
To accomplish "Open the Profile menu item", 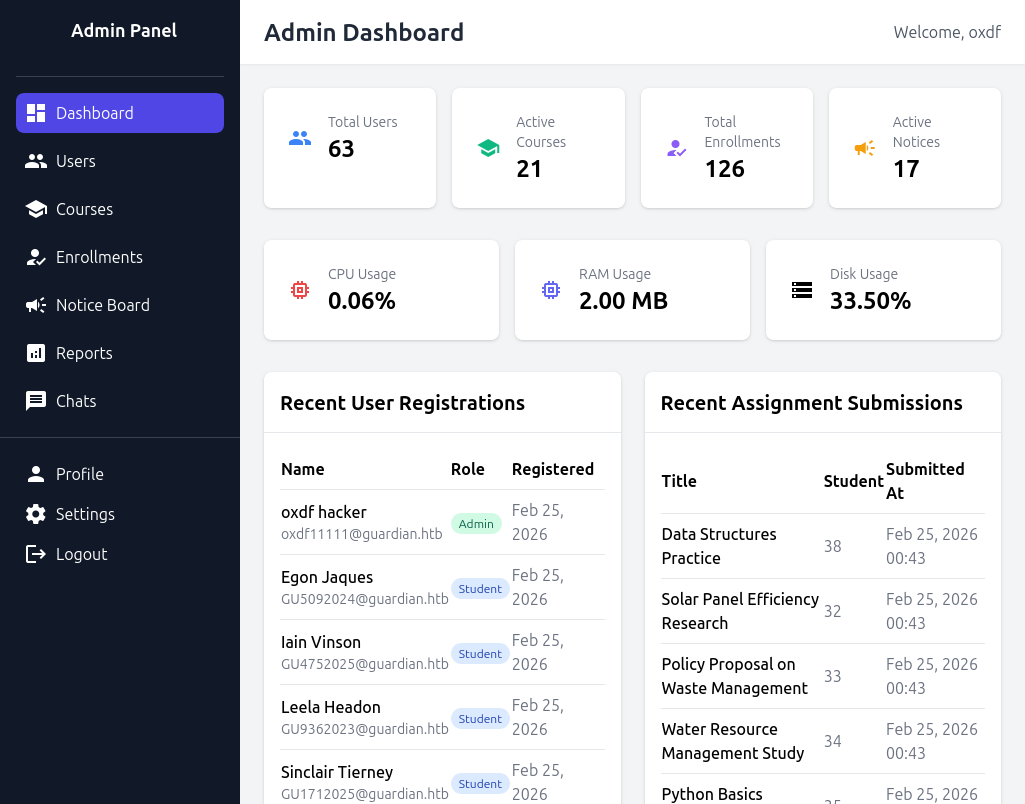I will [80, 474].
